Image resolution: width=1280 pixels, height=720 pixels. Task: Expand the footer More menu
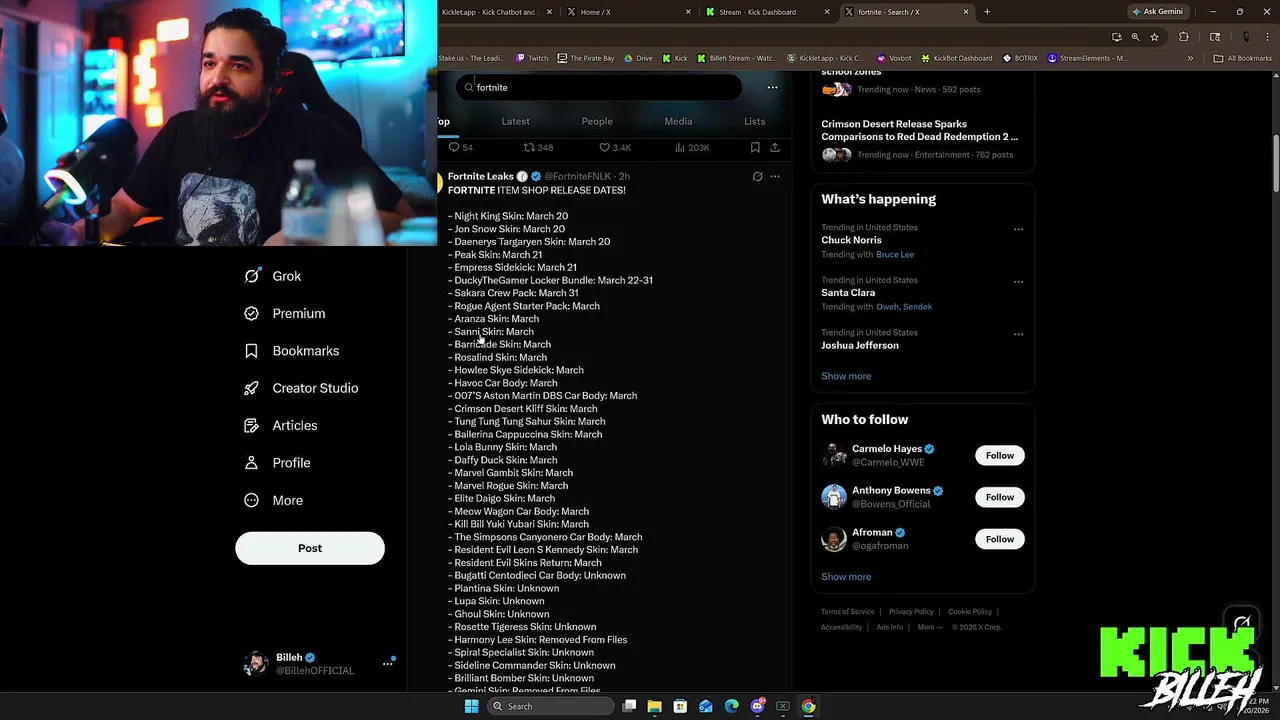coord(929,627)
